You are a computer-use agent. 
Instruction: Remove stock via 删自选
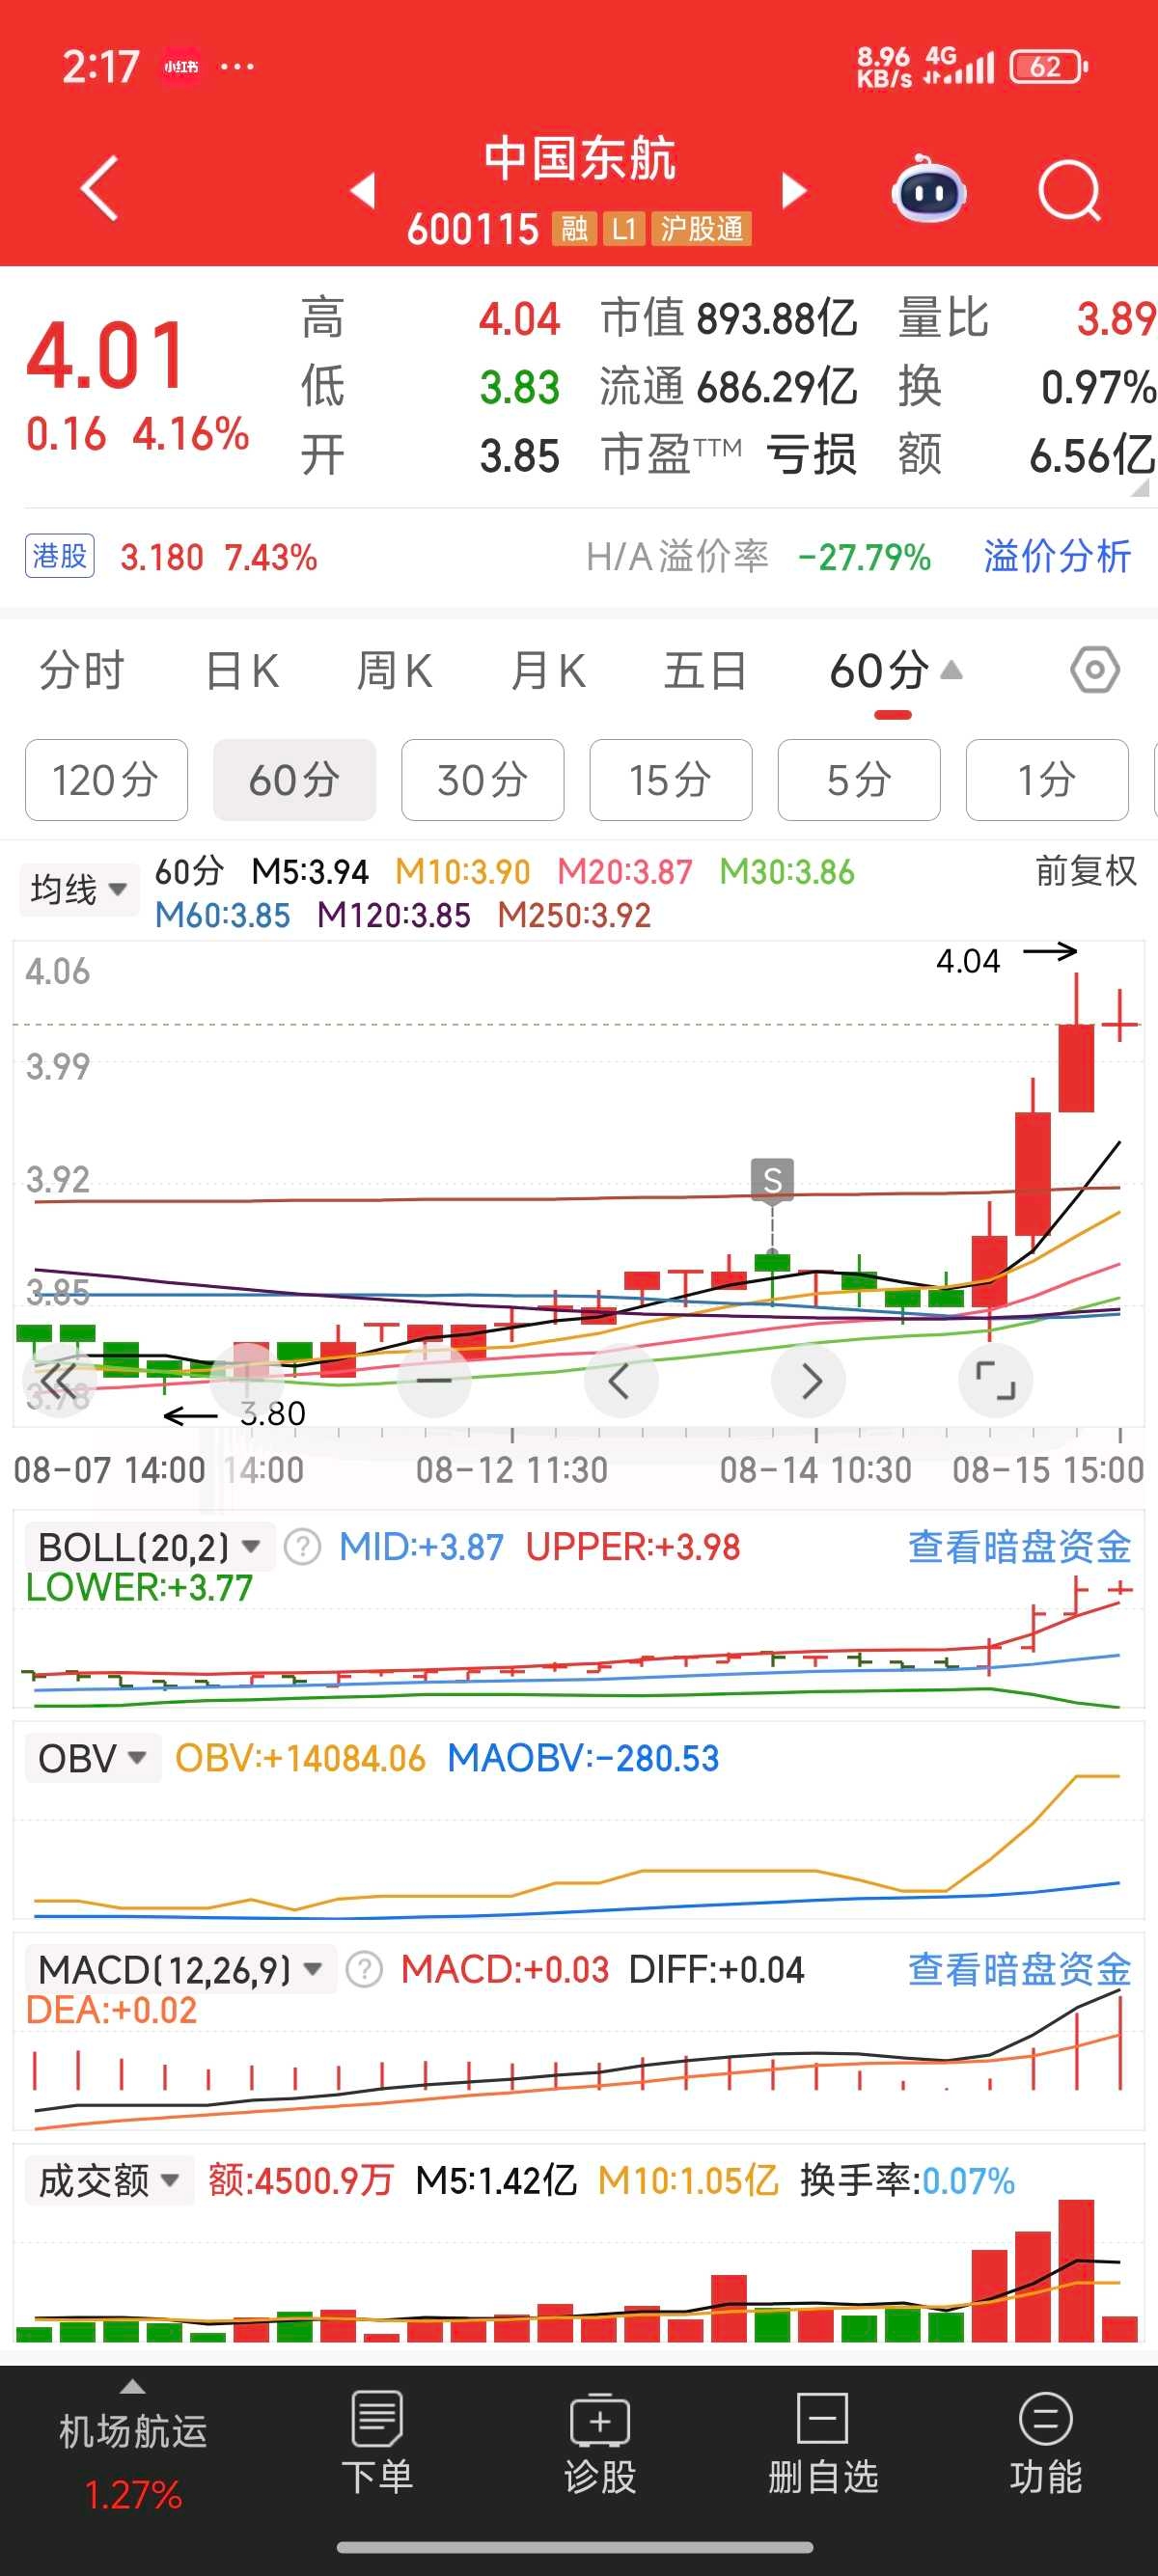823,2444
